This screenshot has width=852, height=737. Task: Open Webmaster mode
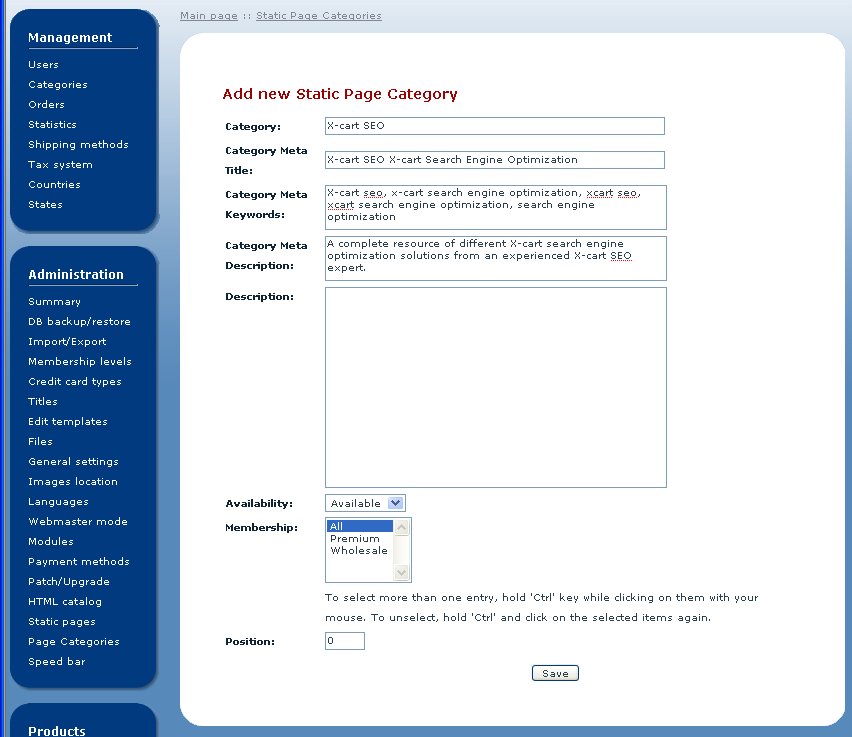point(78,522)
